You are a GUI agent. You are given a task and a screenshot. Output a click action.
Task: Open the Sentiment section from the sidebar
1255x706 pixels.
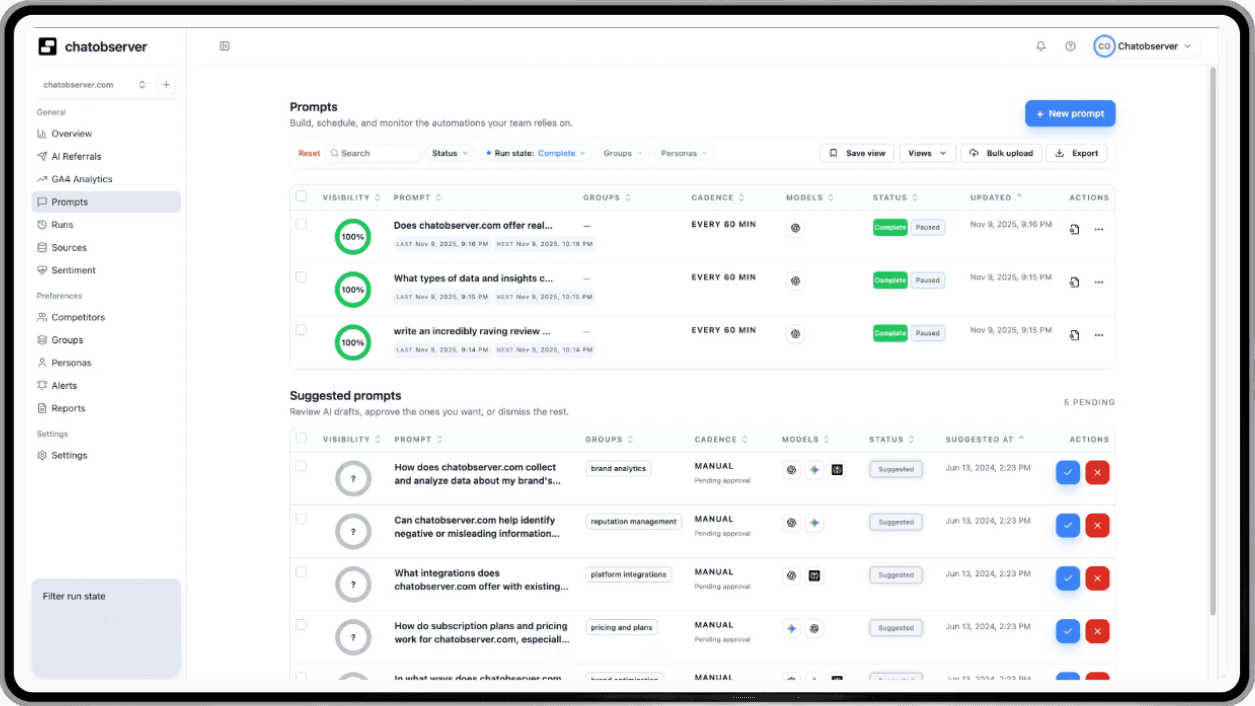pyautogui.click(x=73, y=270)
